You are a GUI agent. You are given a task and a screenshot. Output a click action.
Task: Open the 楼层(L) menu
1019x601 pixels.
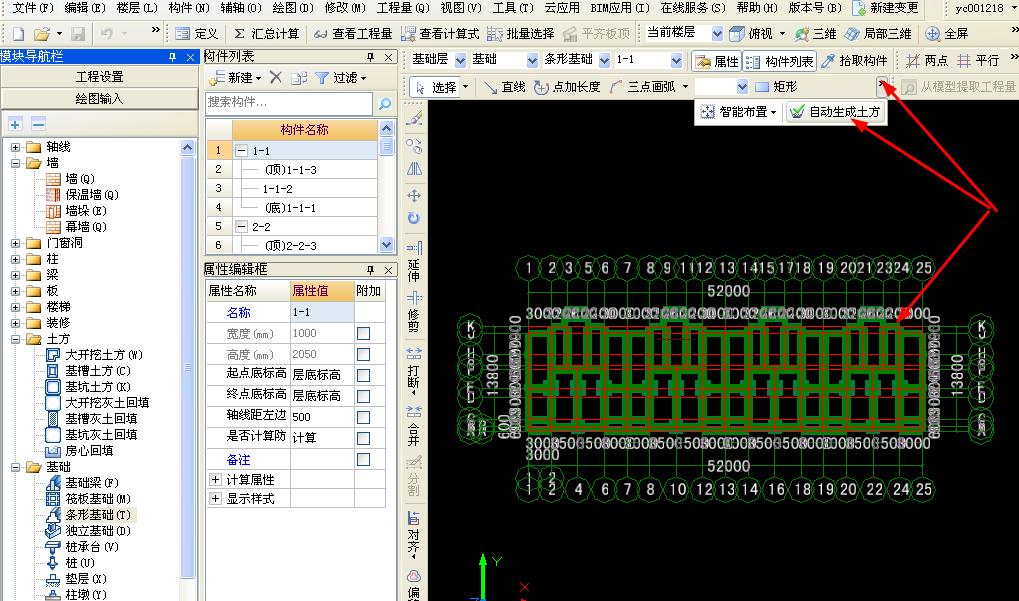136,8
